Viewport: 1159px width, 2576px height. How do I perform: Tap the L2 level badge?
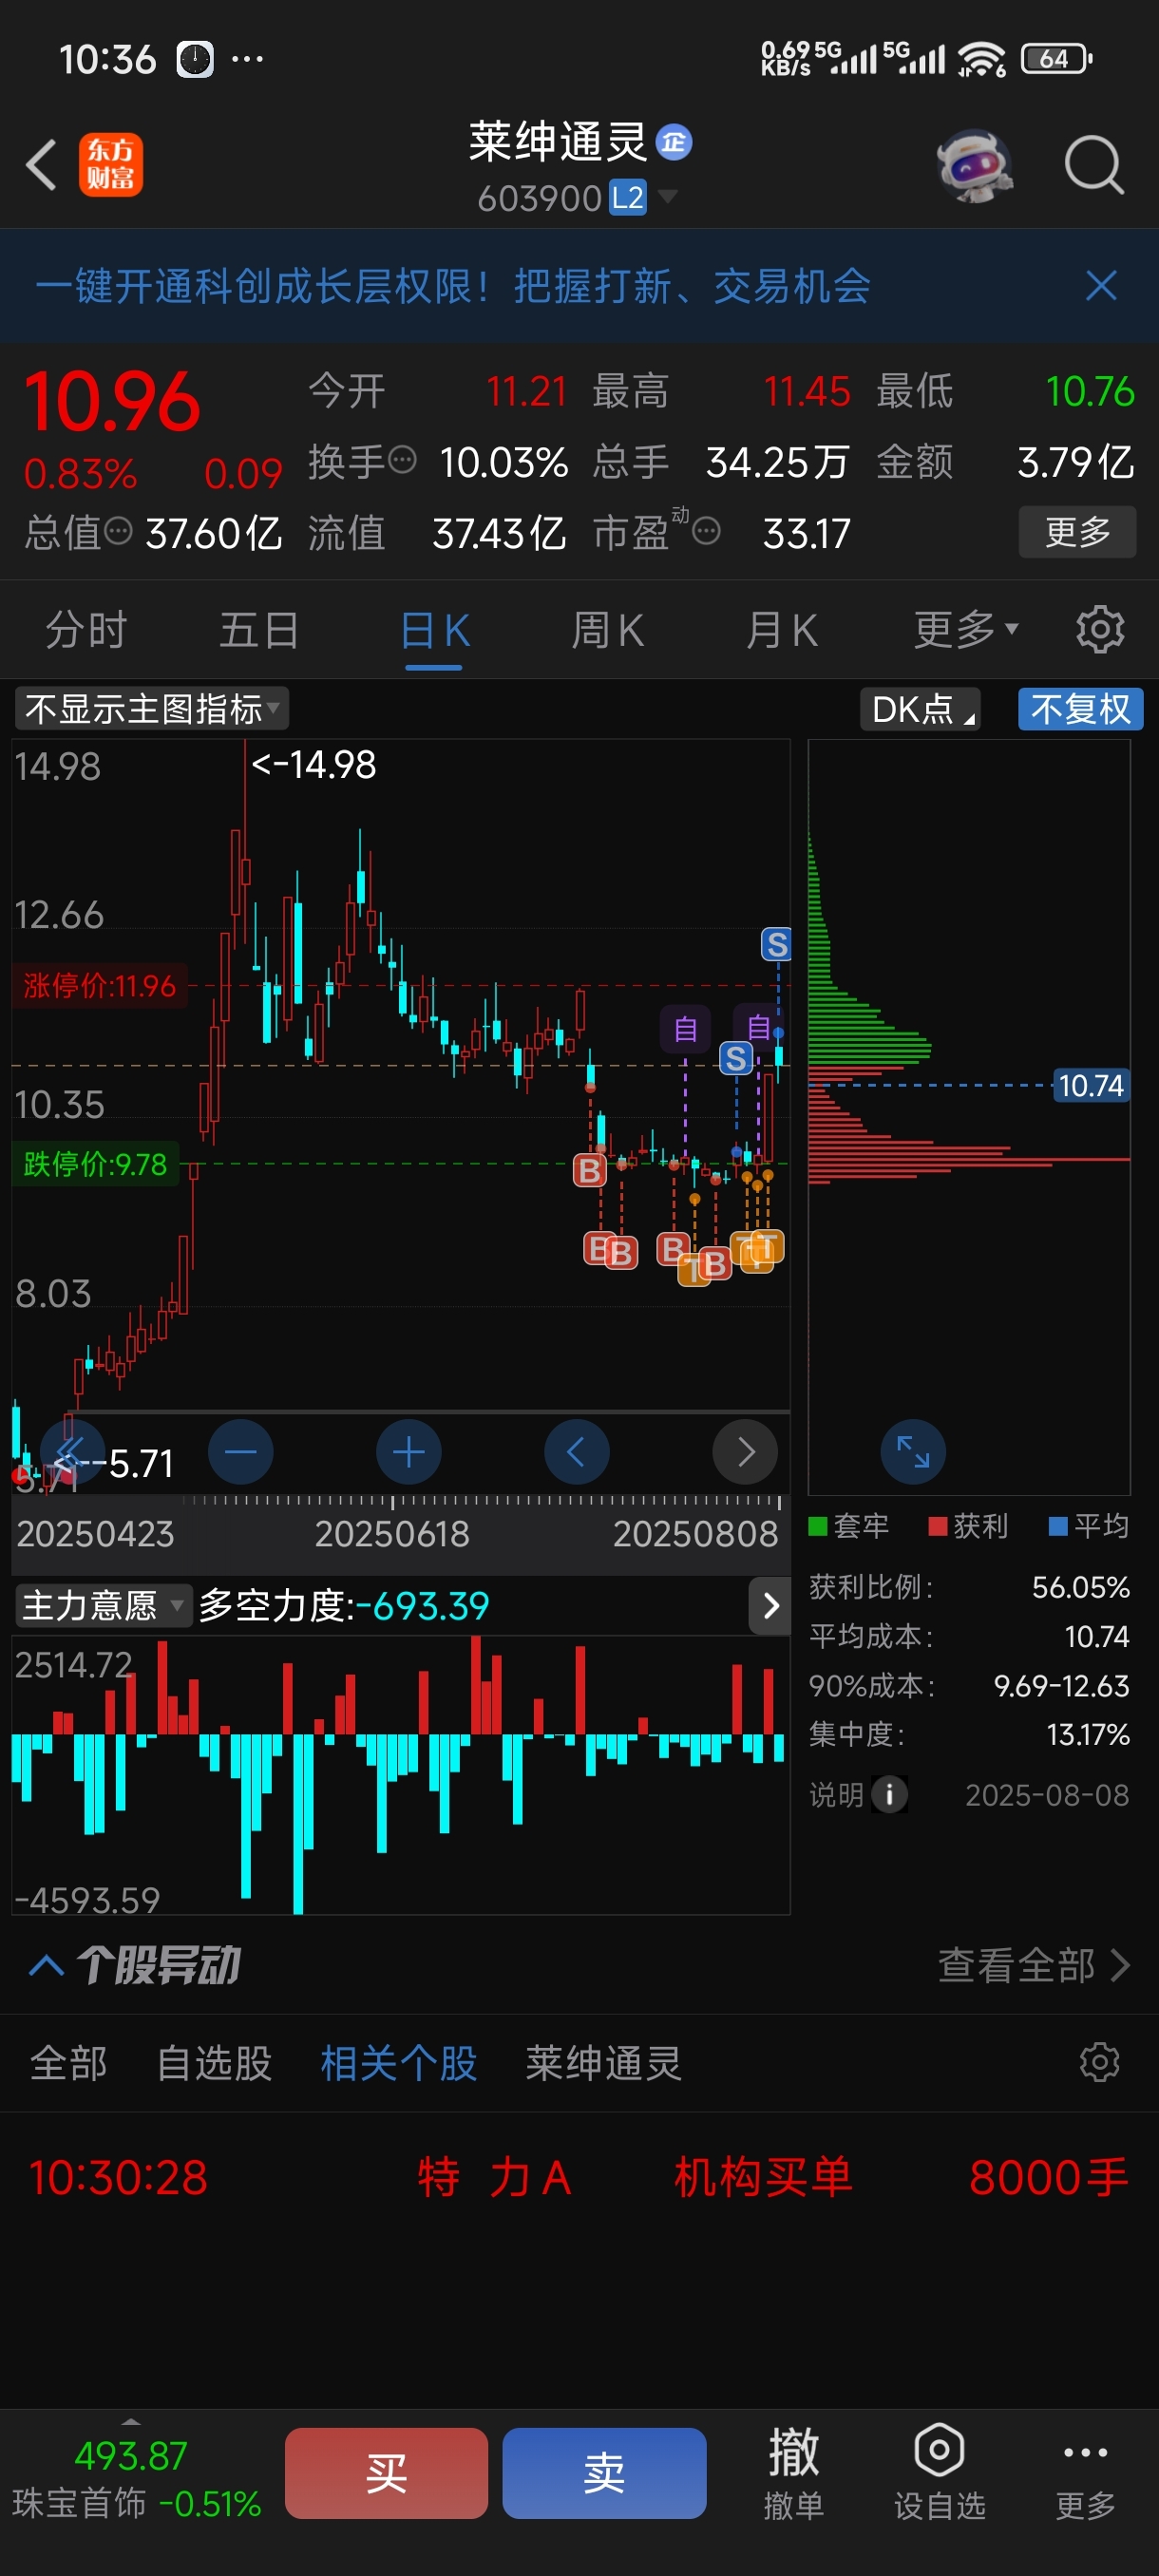point(628,197)
